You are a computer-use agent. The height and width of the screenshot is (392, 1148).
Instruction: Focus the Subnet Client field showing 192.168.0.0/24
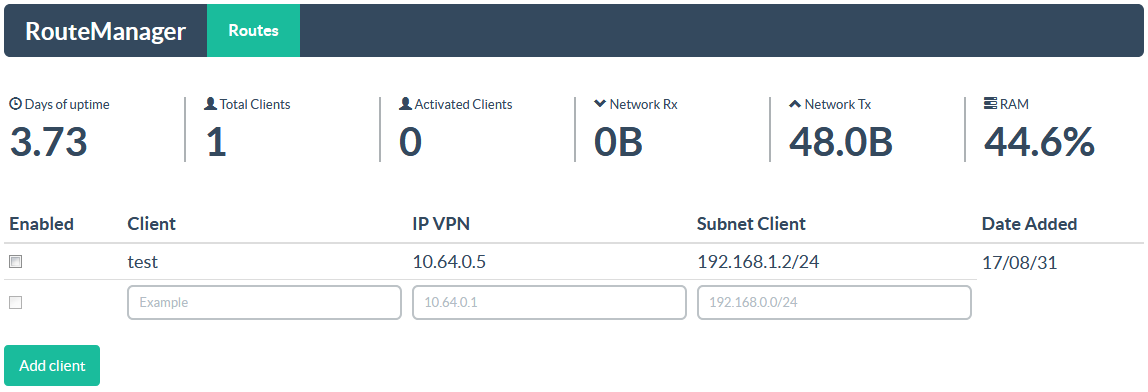(834, 303)
